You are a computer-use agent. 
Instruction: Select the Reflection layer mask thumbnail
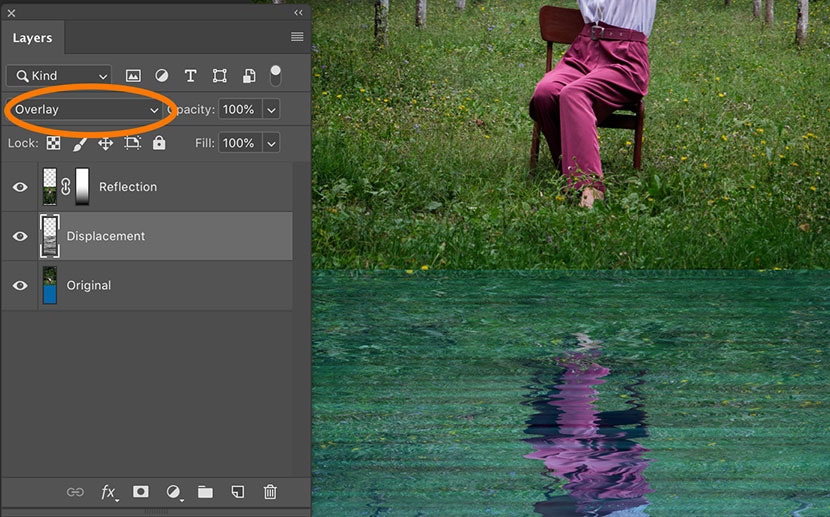pos(83,187)
